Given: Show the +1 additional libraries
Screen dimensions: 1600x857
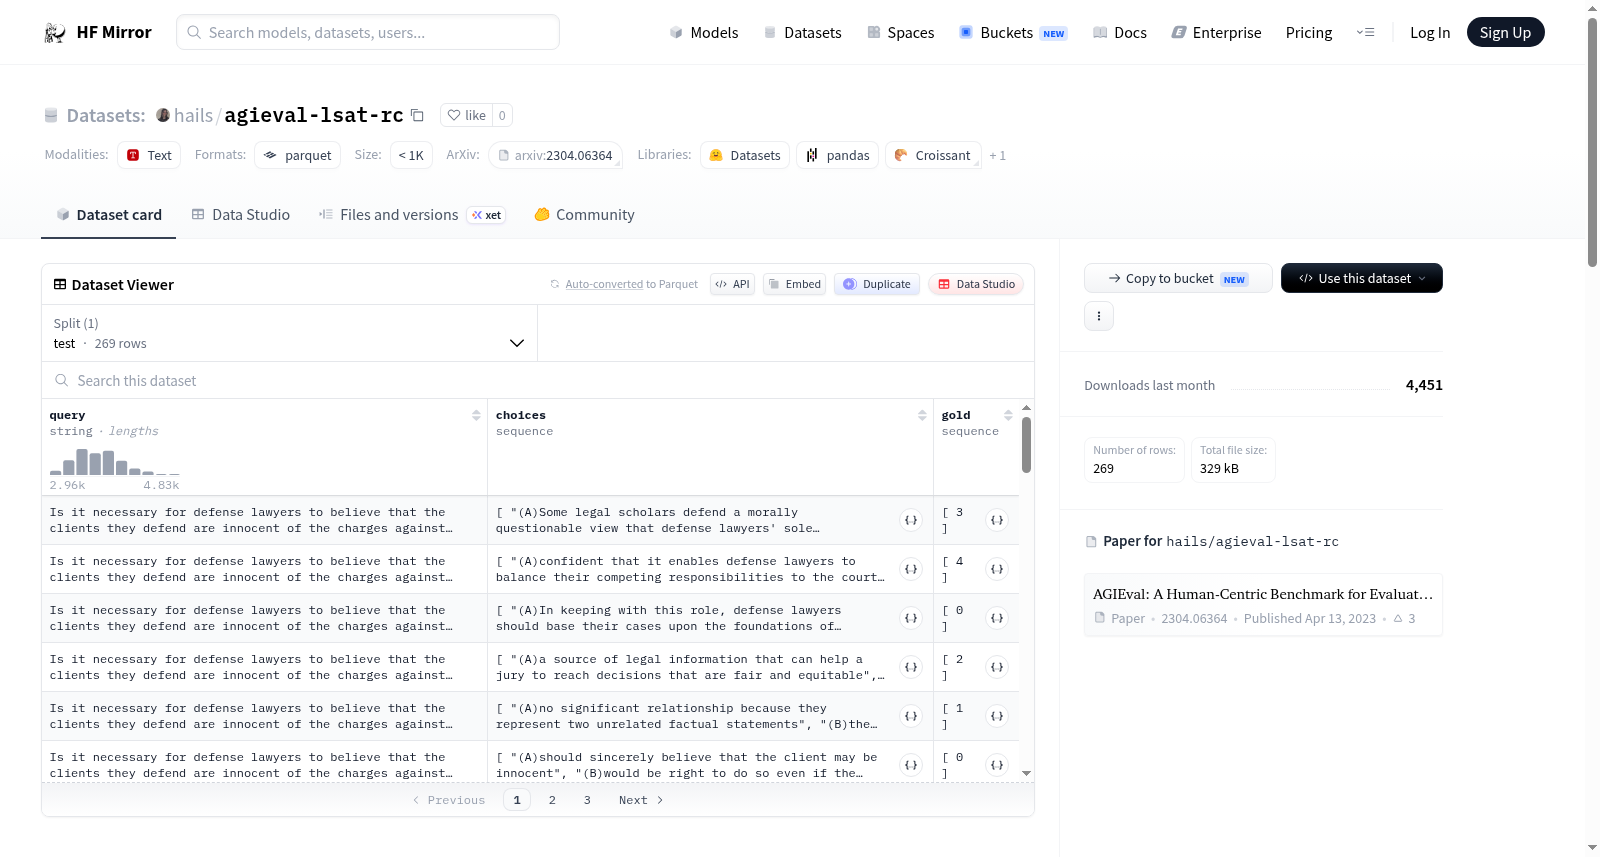Looking at the screenshot, I should (997, 155).
